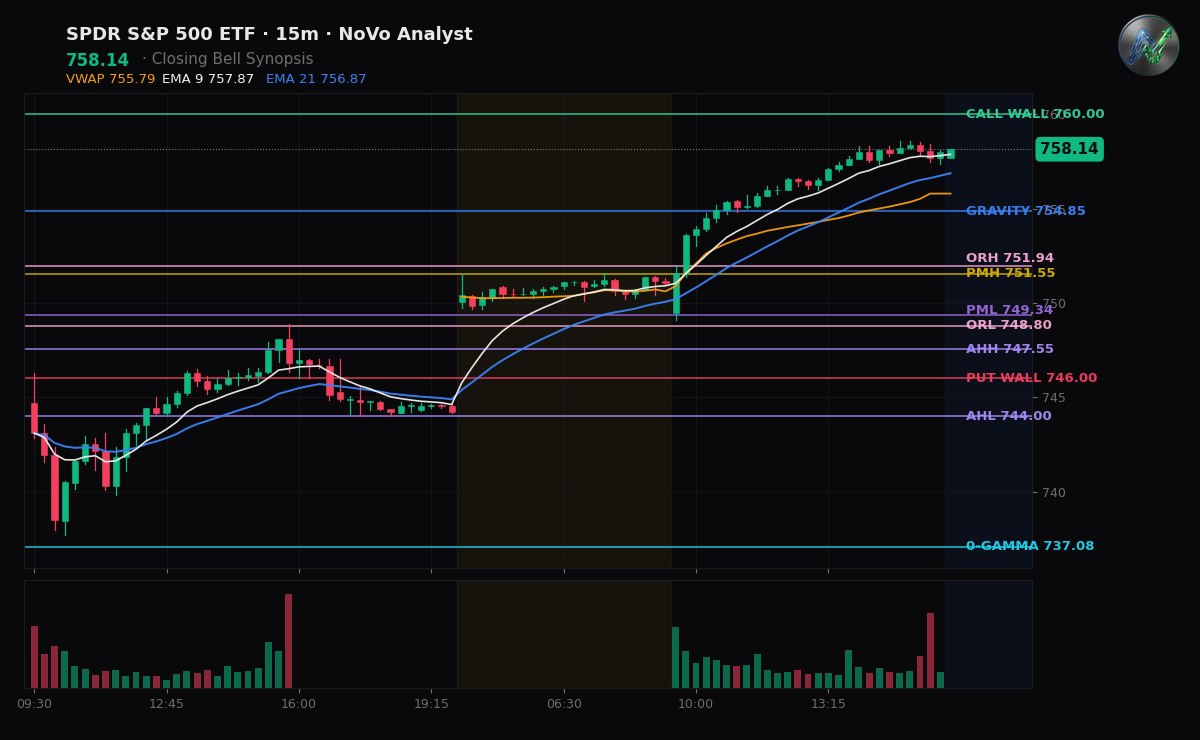Select the VWAP 755.79 legend entry
This screenshot has width=1200, height=740.
tap(110, 79)
